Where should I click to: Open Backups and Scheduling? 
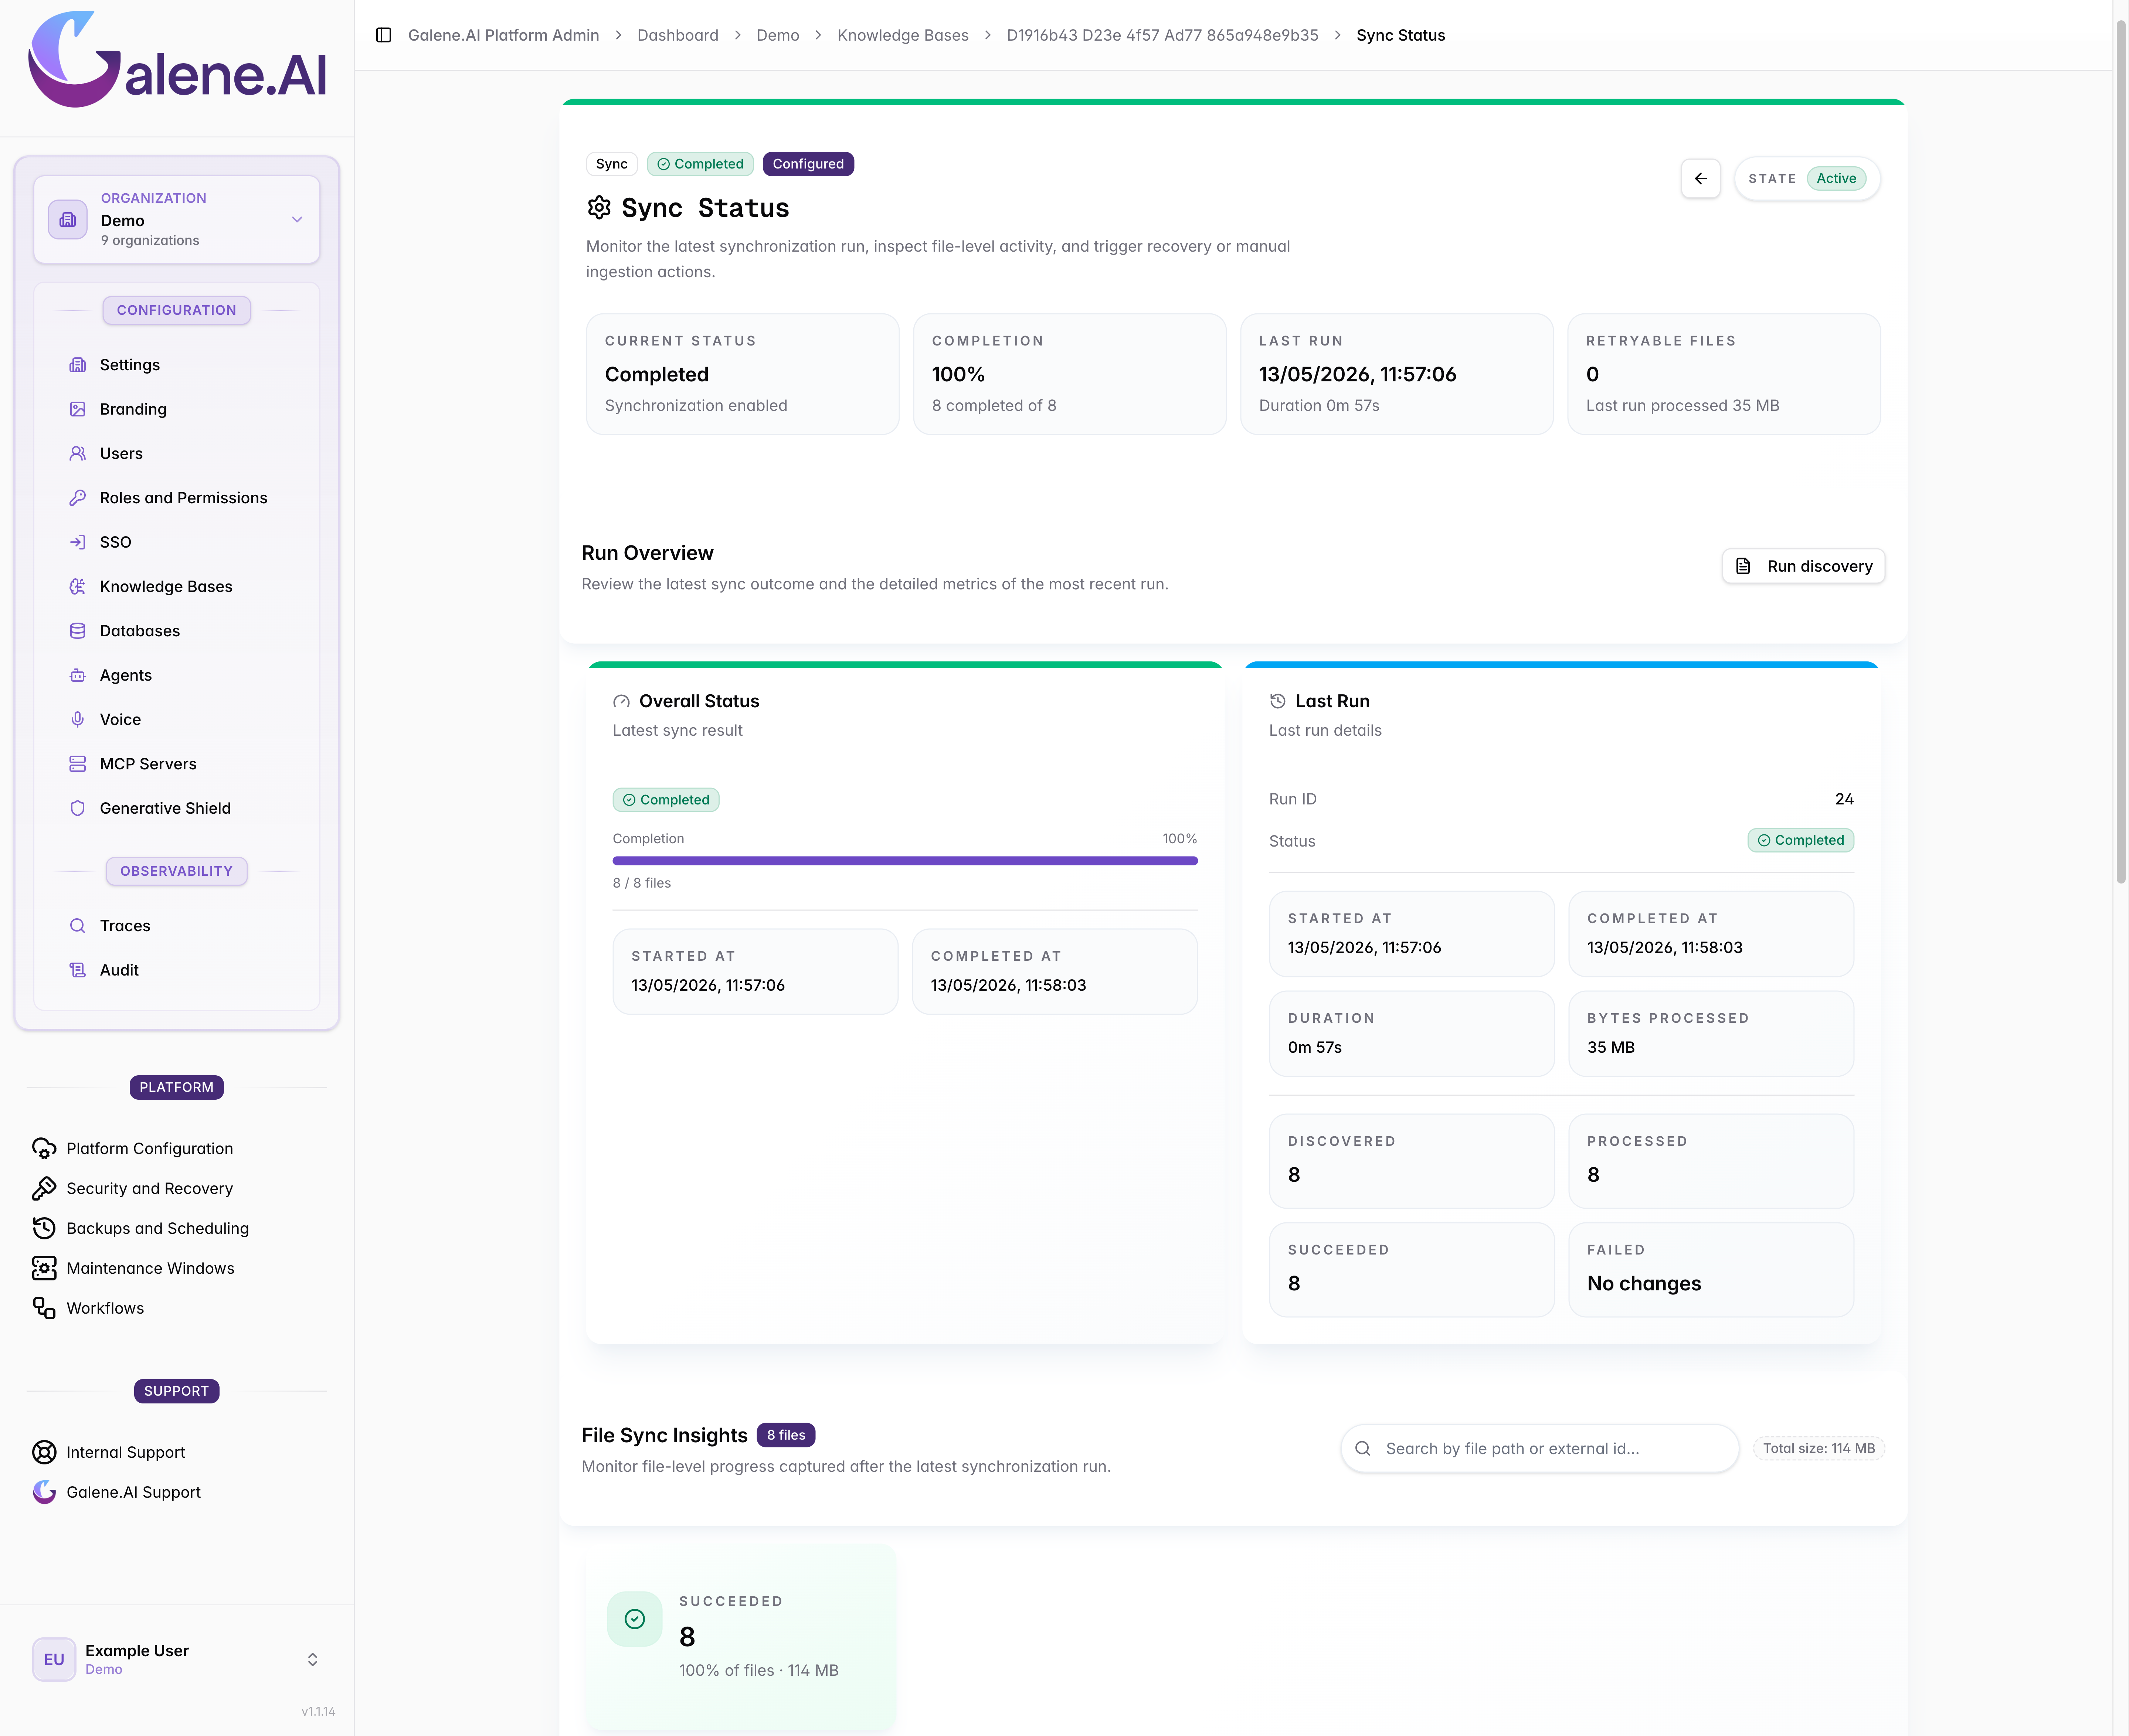pyautogui.click(x=157, y=1227)
